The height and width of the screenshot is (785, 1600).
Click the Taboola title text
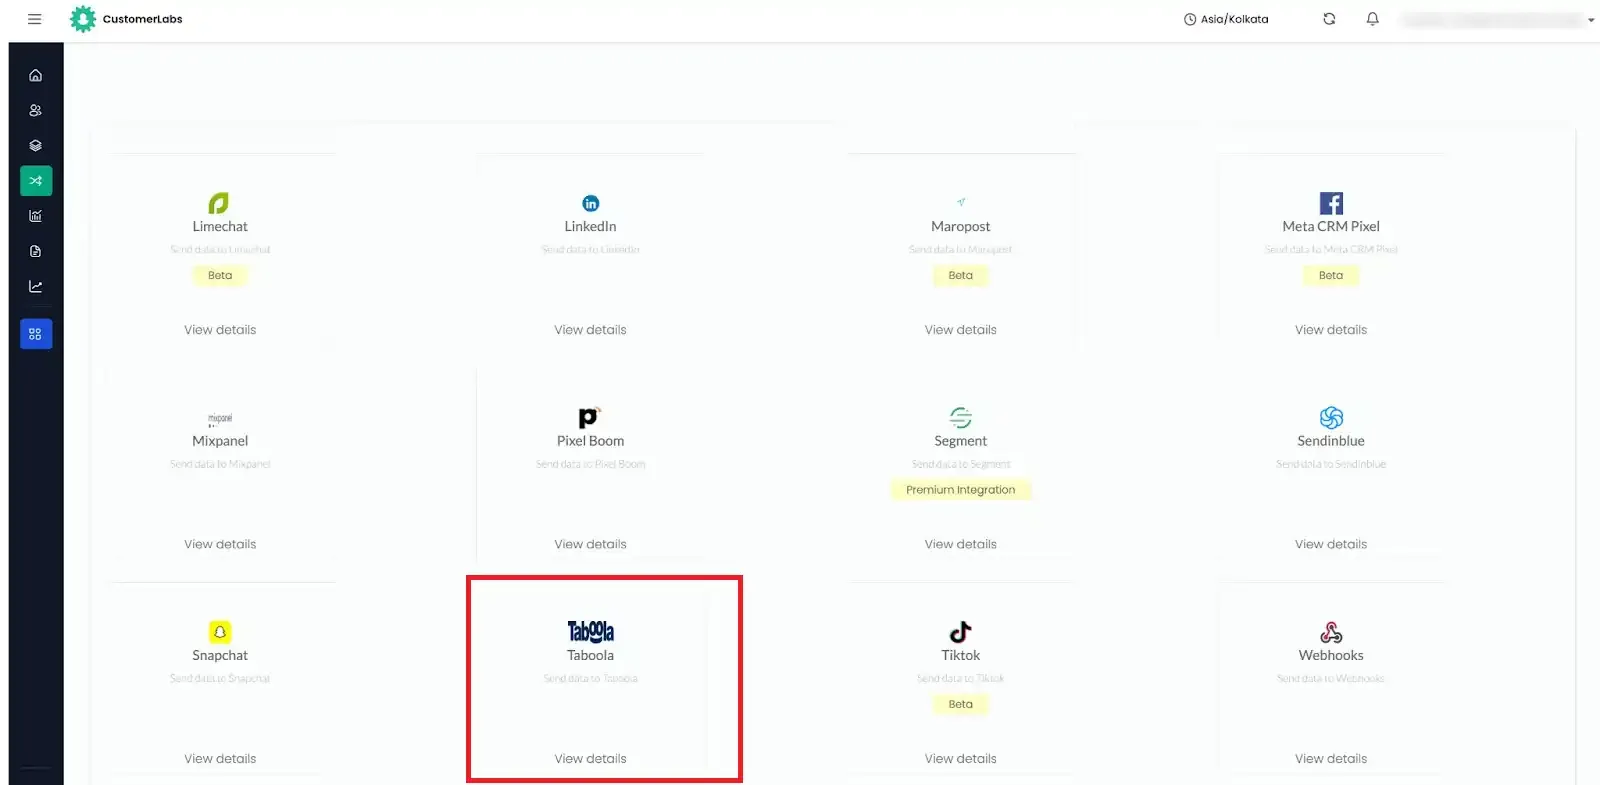point(590,656)
